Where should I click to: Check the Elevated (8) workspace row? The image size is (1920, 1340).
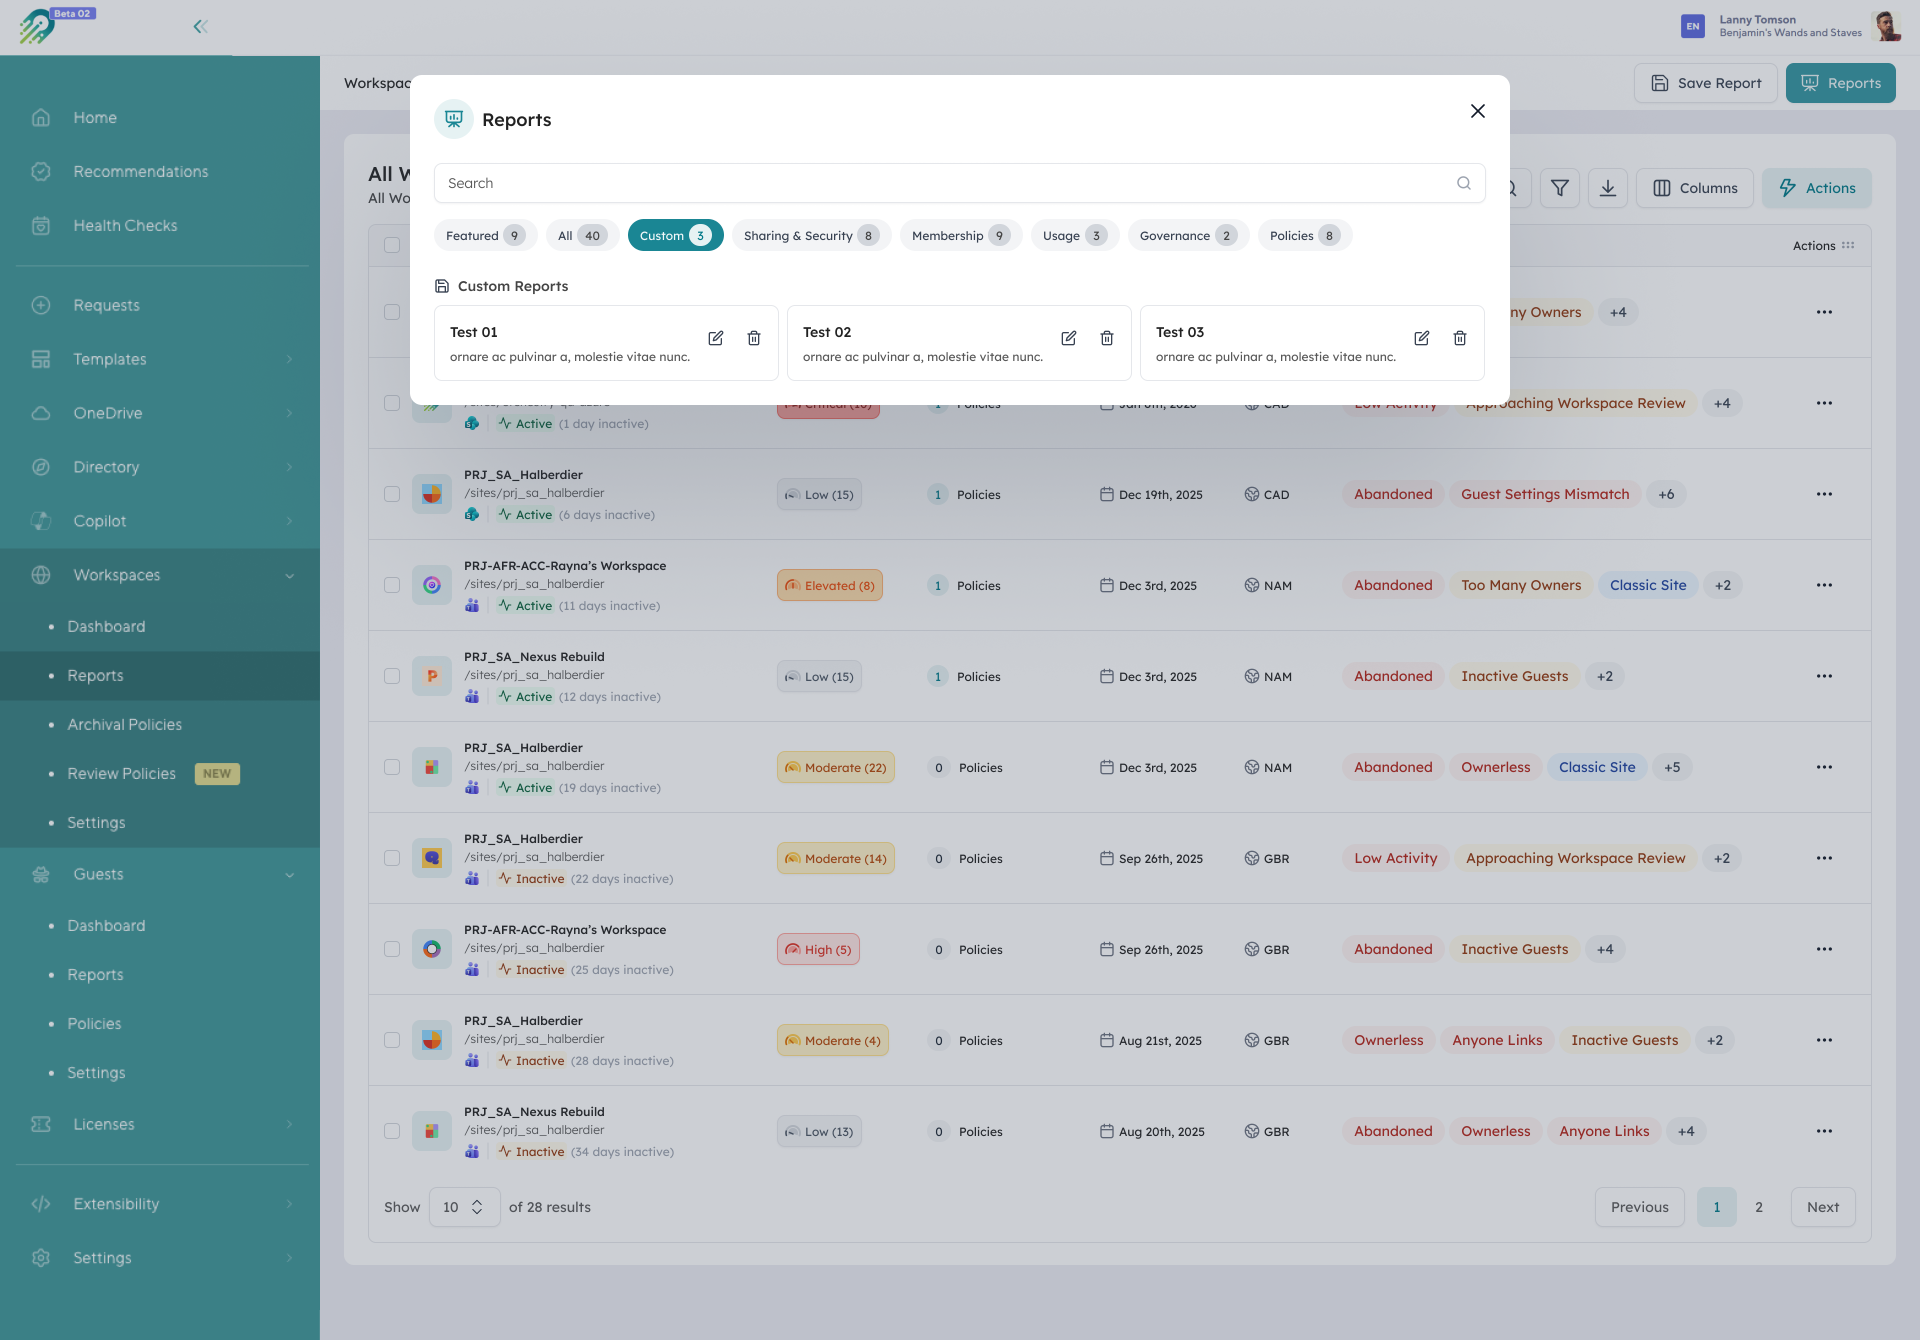(x=392, y=585)
